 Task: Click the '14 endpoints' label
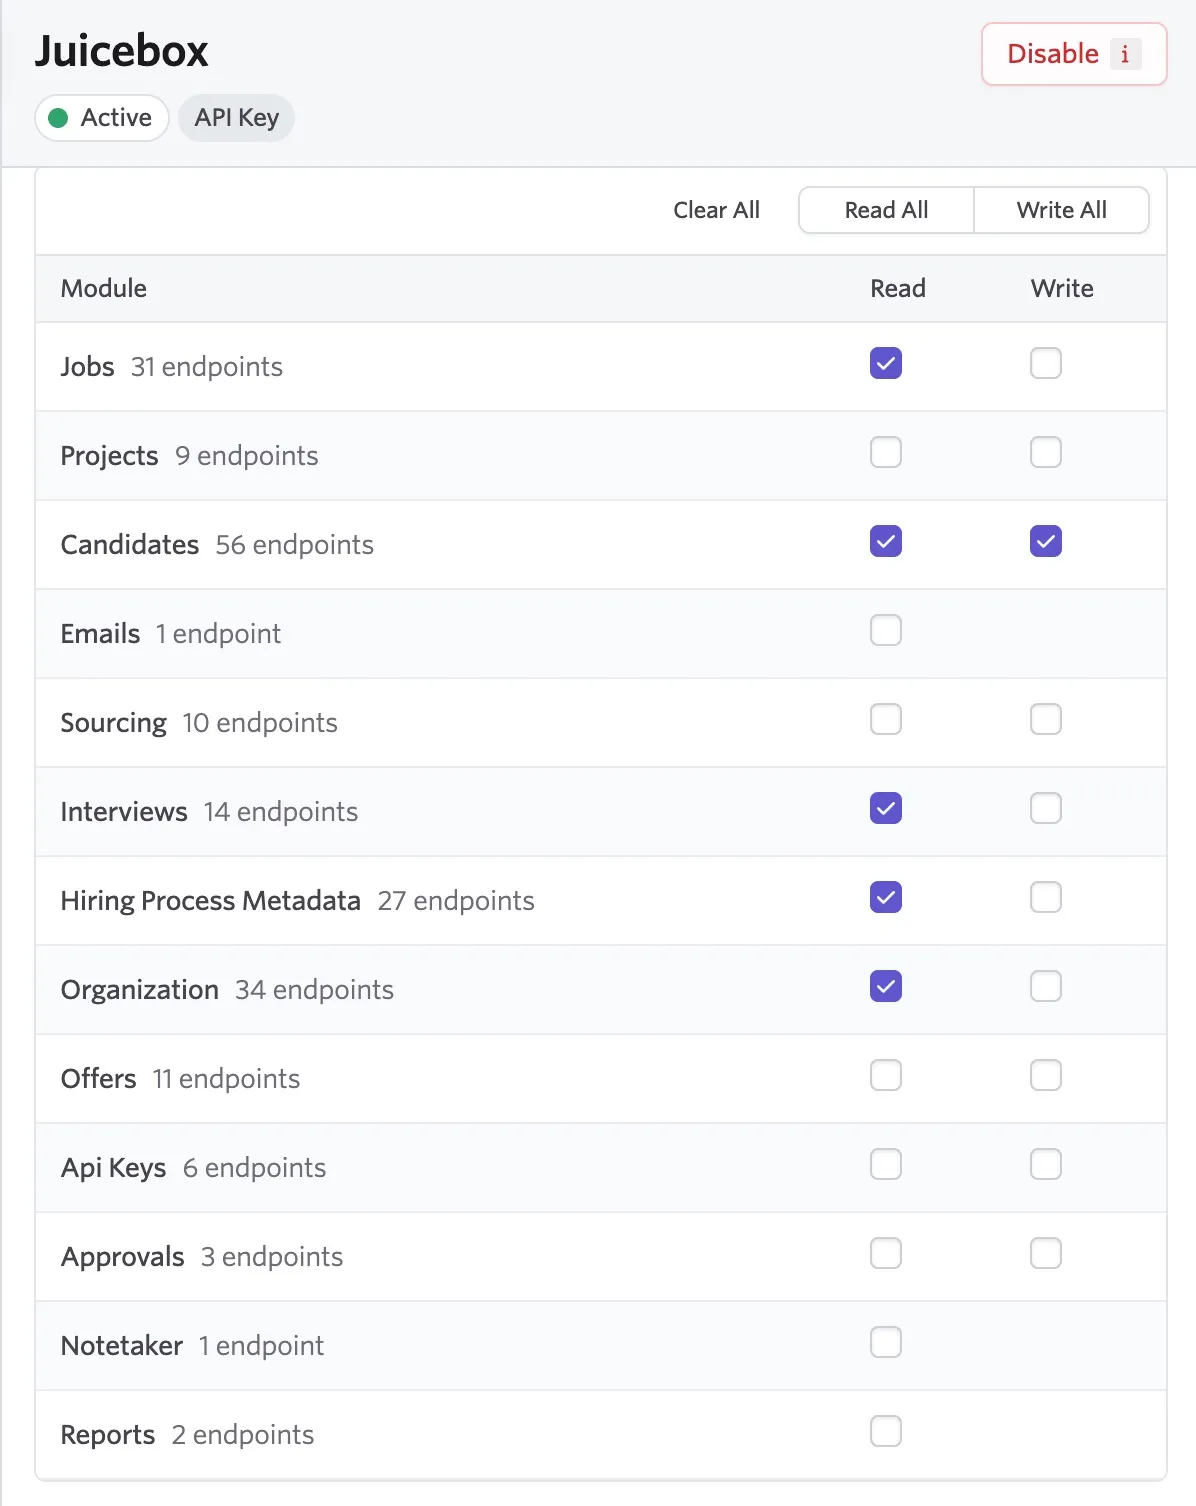(281, 812)
